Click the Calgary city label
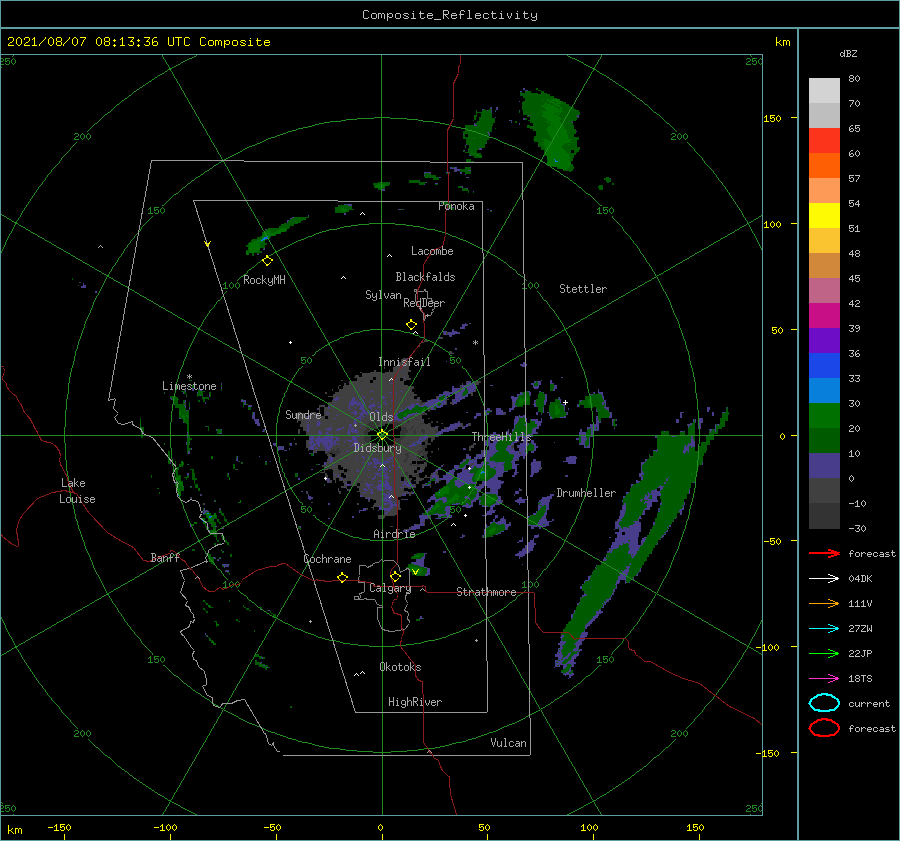Screen dimensions: 900x841 390,588
